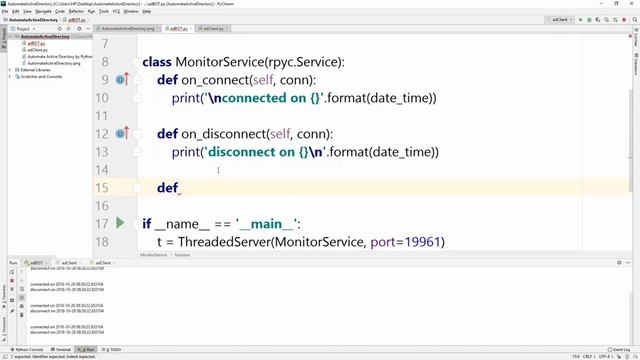The image size is (640, 360).
Task: Fold the on_disconnect method at line 12
Action: (x=137, y=134)
